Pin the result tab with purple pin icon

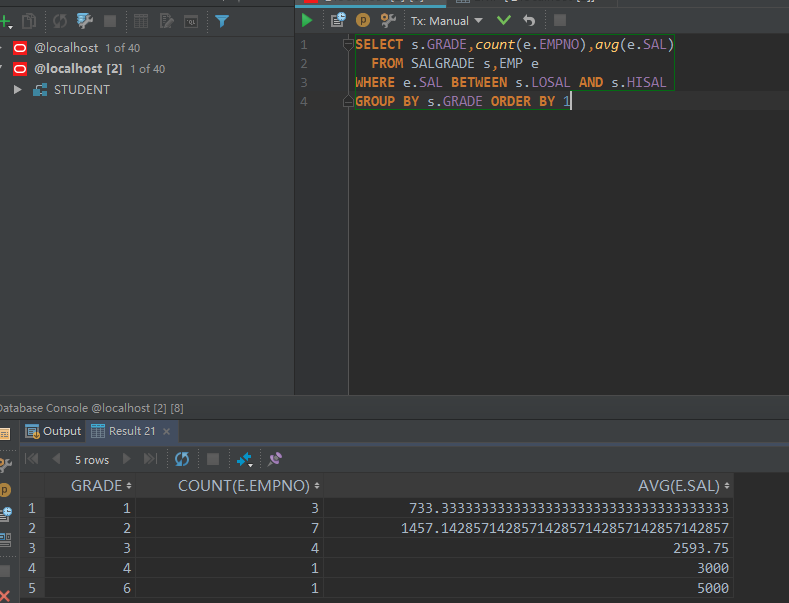pos(275,459)
